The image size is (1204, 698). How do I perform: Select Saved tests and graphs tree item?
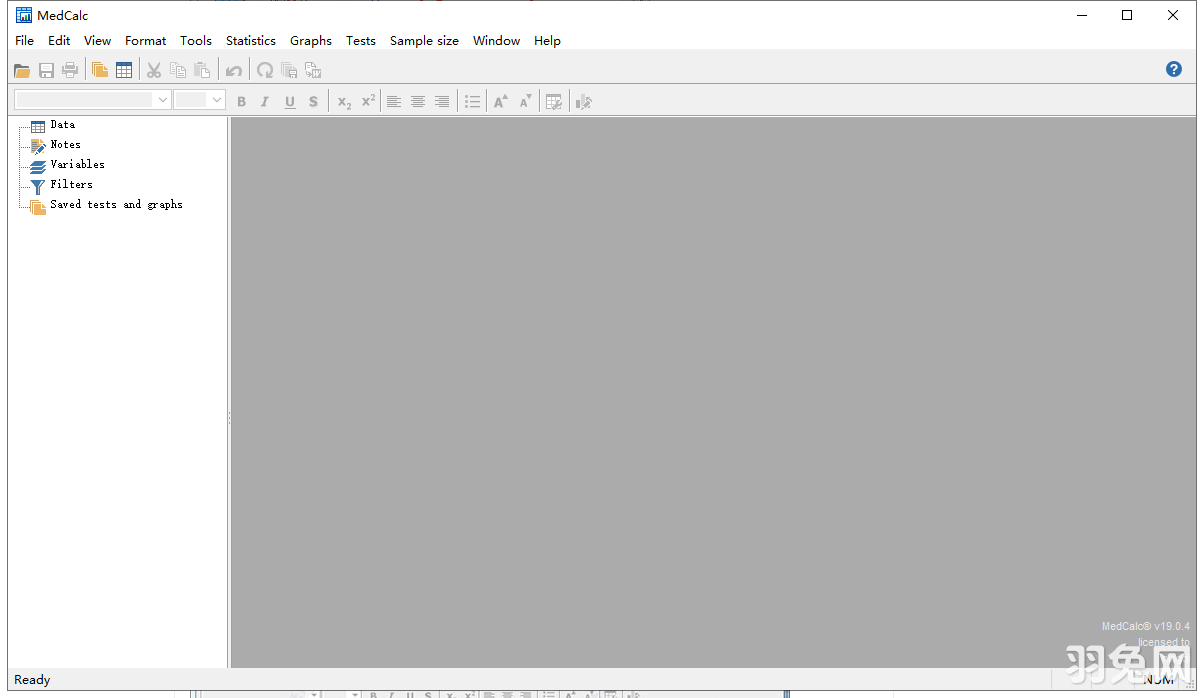point(116,205)
